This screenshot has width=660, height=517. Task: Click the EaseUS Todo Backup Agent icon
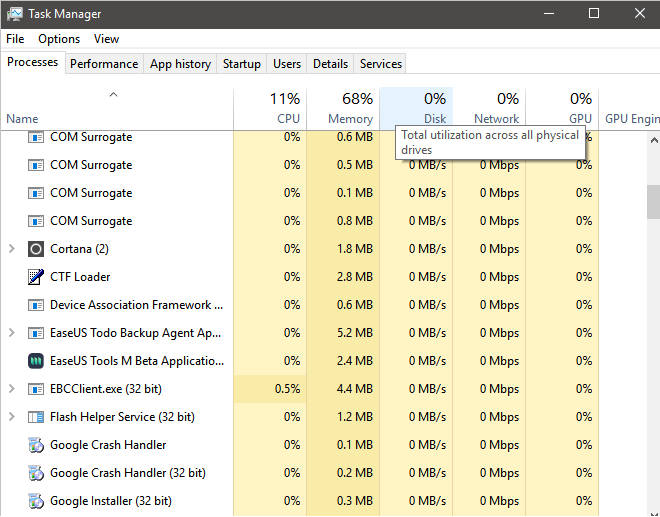[x=36, y=333]
